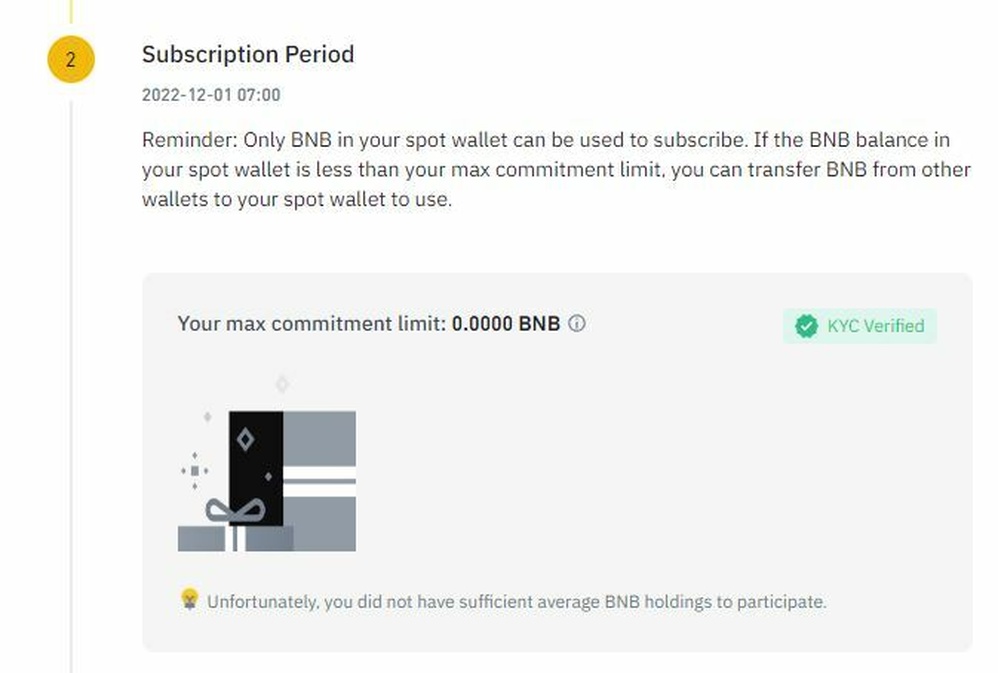Click the KYC Verified text label

tap(875, 326)
